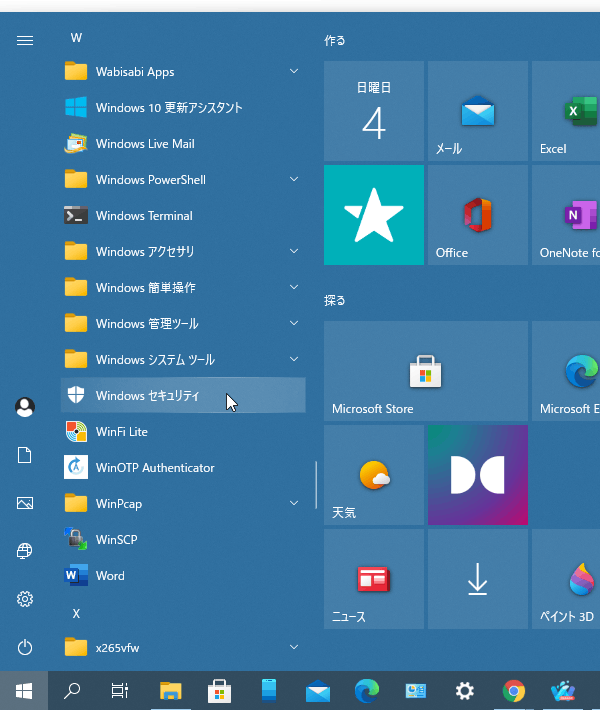The width and height of the screenshot is (600, 710).
Task: Launch WinOTP Authenticator
Action: click(183, 467)
